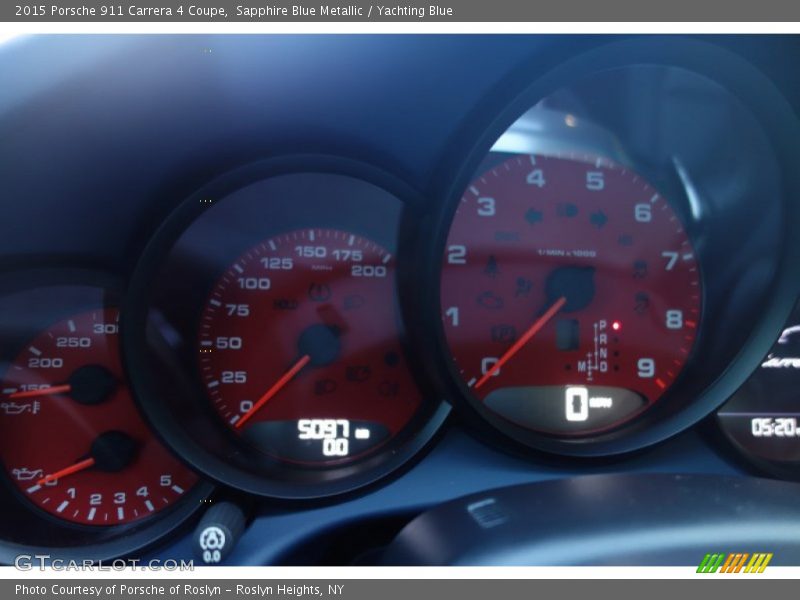Viewport: 800px width, 600px height.
Task: Click the 75 mark on the speedometer
Action: 237,310
